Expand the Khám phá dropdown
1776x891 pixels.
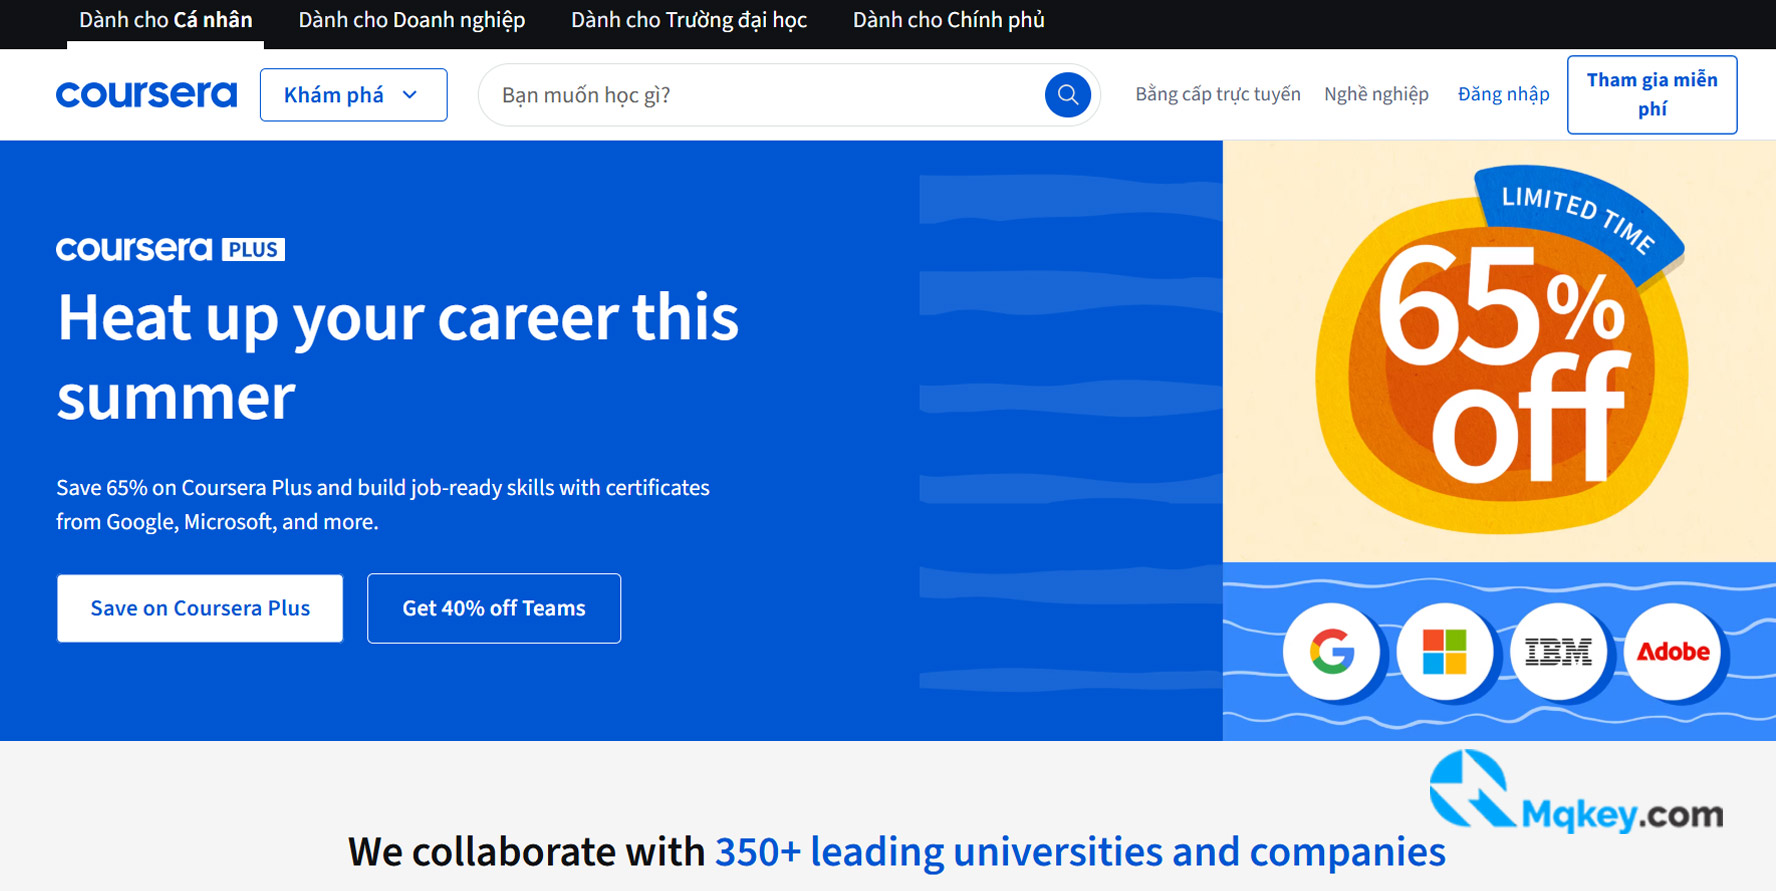tap(353, 95)
